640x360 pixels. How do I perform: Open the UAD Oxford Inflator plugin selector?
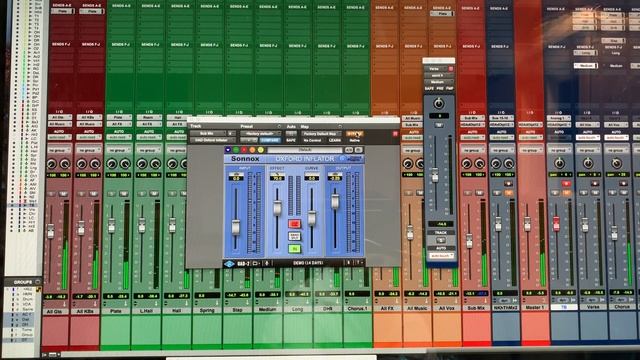[212, 140]
